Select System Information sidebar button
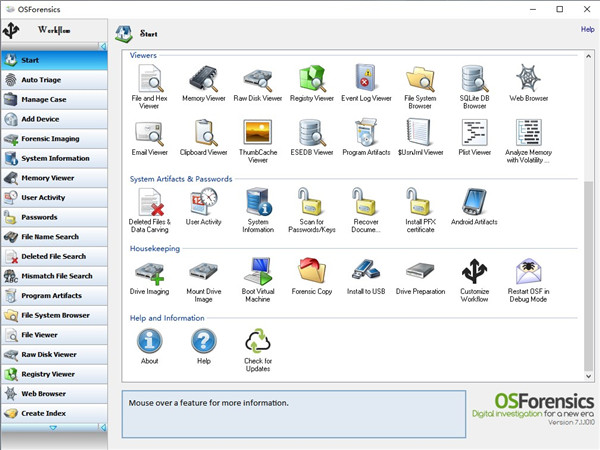Image resolution: width=600 pixels, height=450 pixels. pos(54,158)
